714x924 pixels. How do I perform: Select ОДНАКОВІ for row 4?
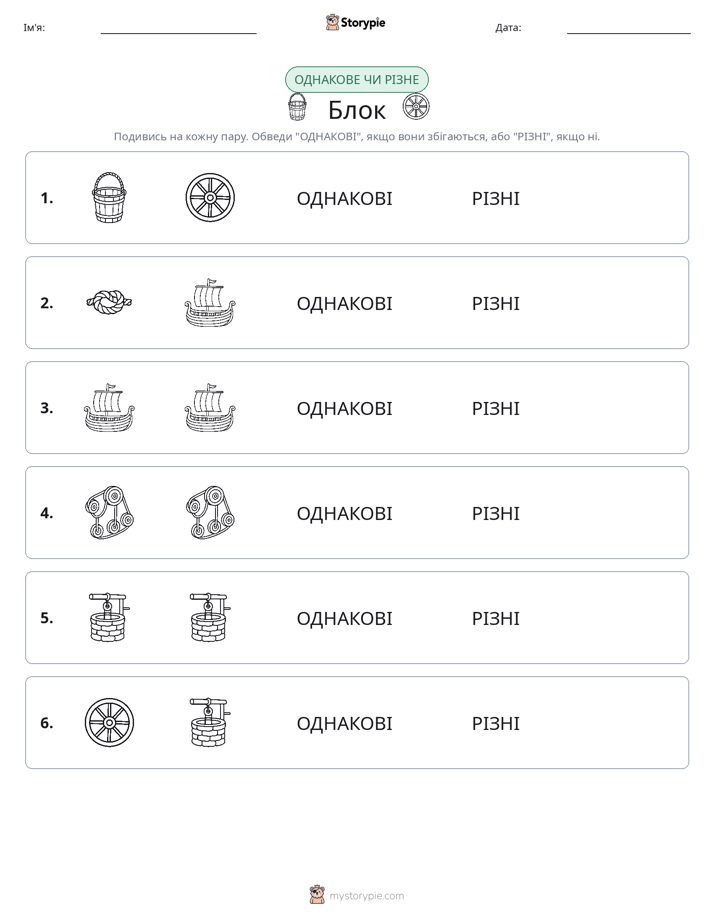(344, 513)
